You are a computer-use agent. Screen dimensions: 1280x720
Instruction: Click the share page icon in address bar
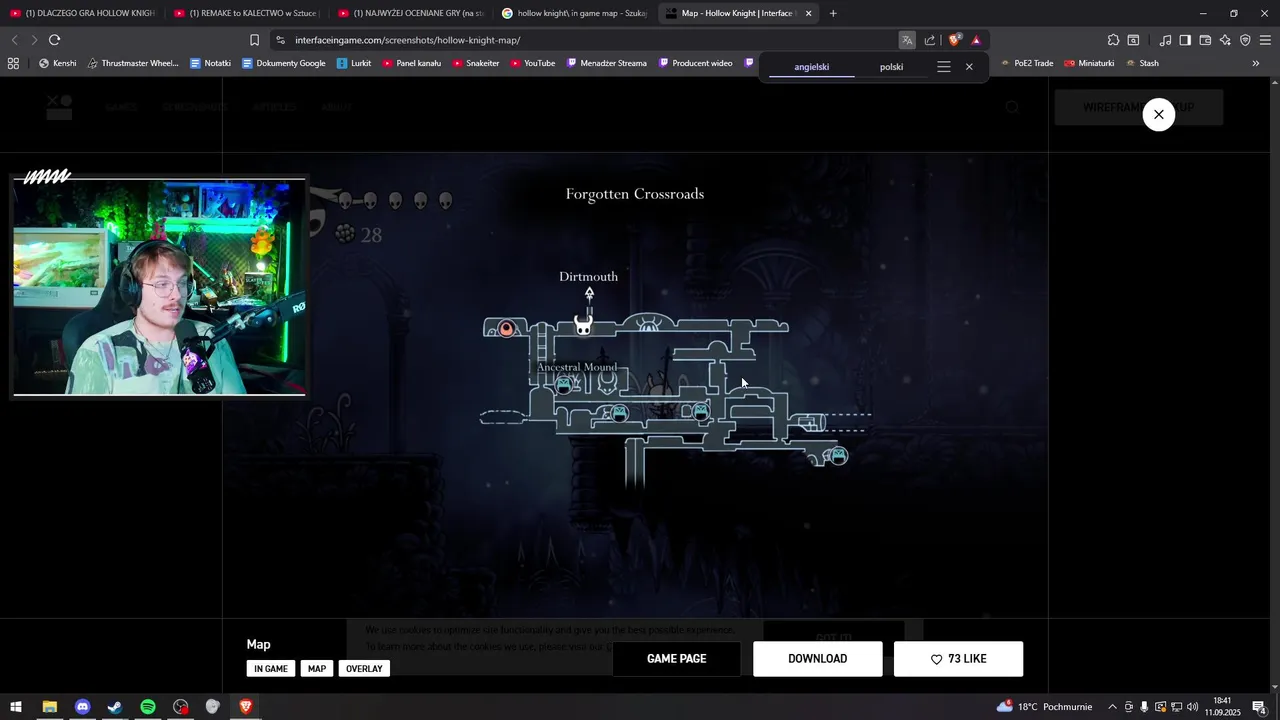pos(930,40)
